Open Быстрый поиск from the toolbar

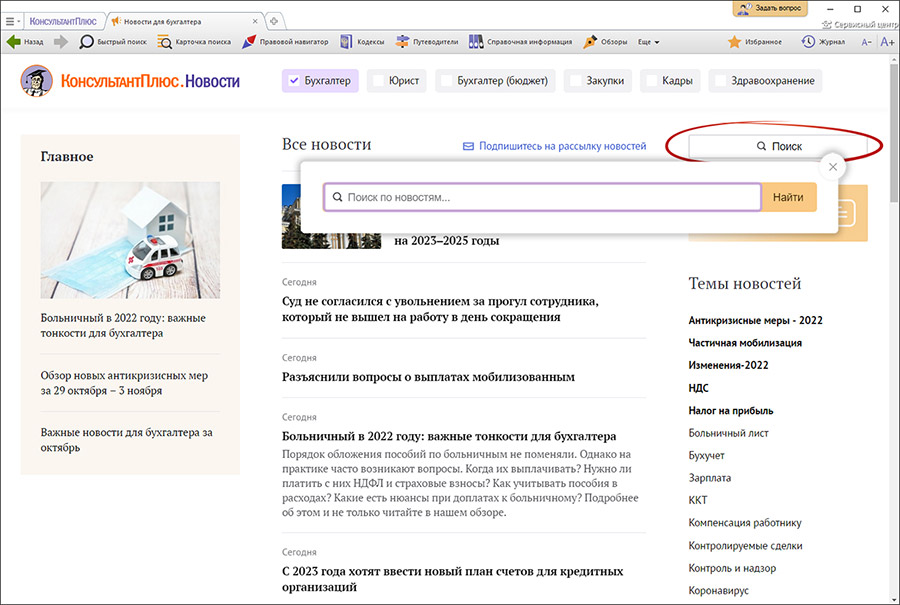click(x=111, y=42)
